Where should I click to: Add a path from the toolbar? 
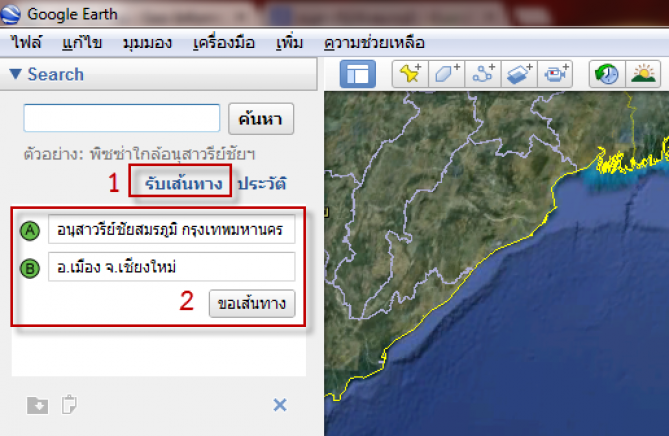pyautogui.click(x=483, y=74)
